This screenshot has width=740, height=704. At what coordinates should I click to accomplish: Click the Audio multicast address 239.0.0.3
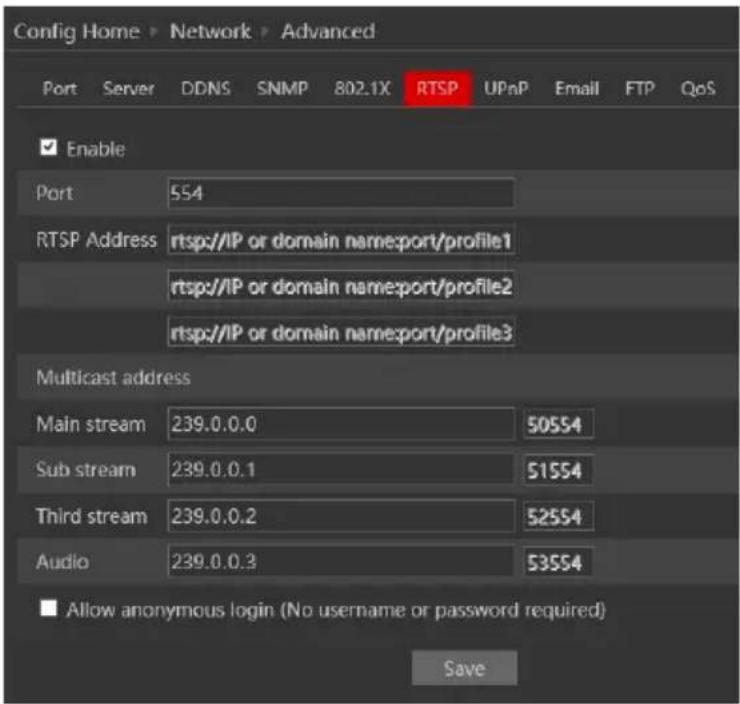tap(341, 562)
